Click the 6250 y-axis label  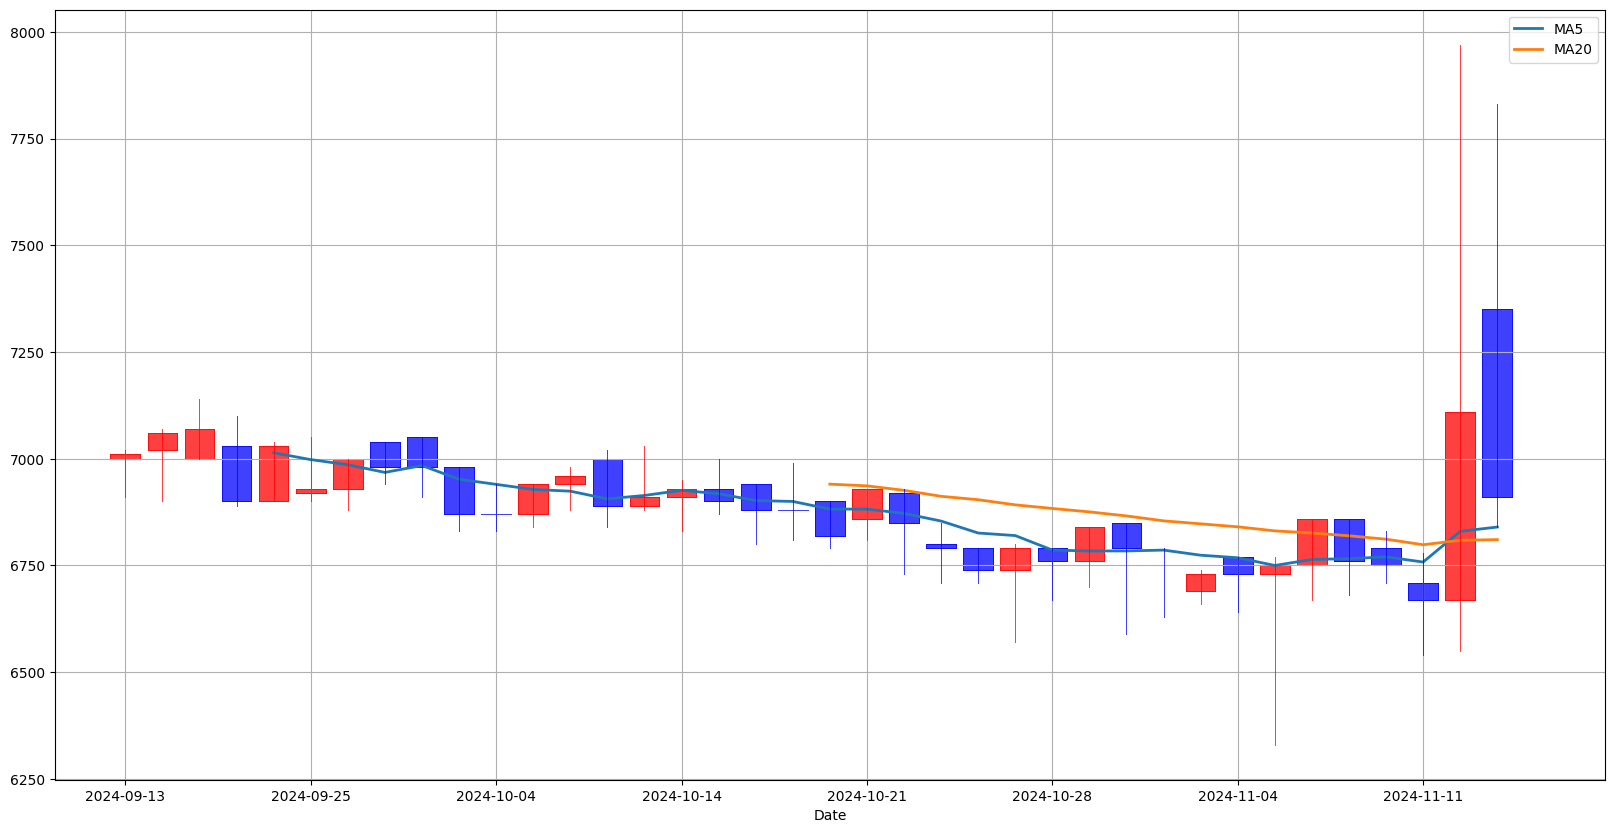click(27, 780)
